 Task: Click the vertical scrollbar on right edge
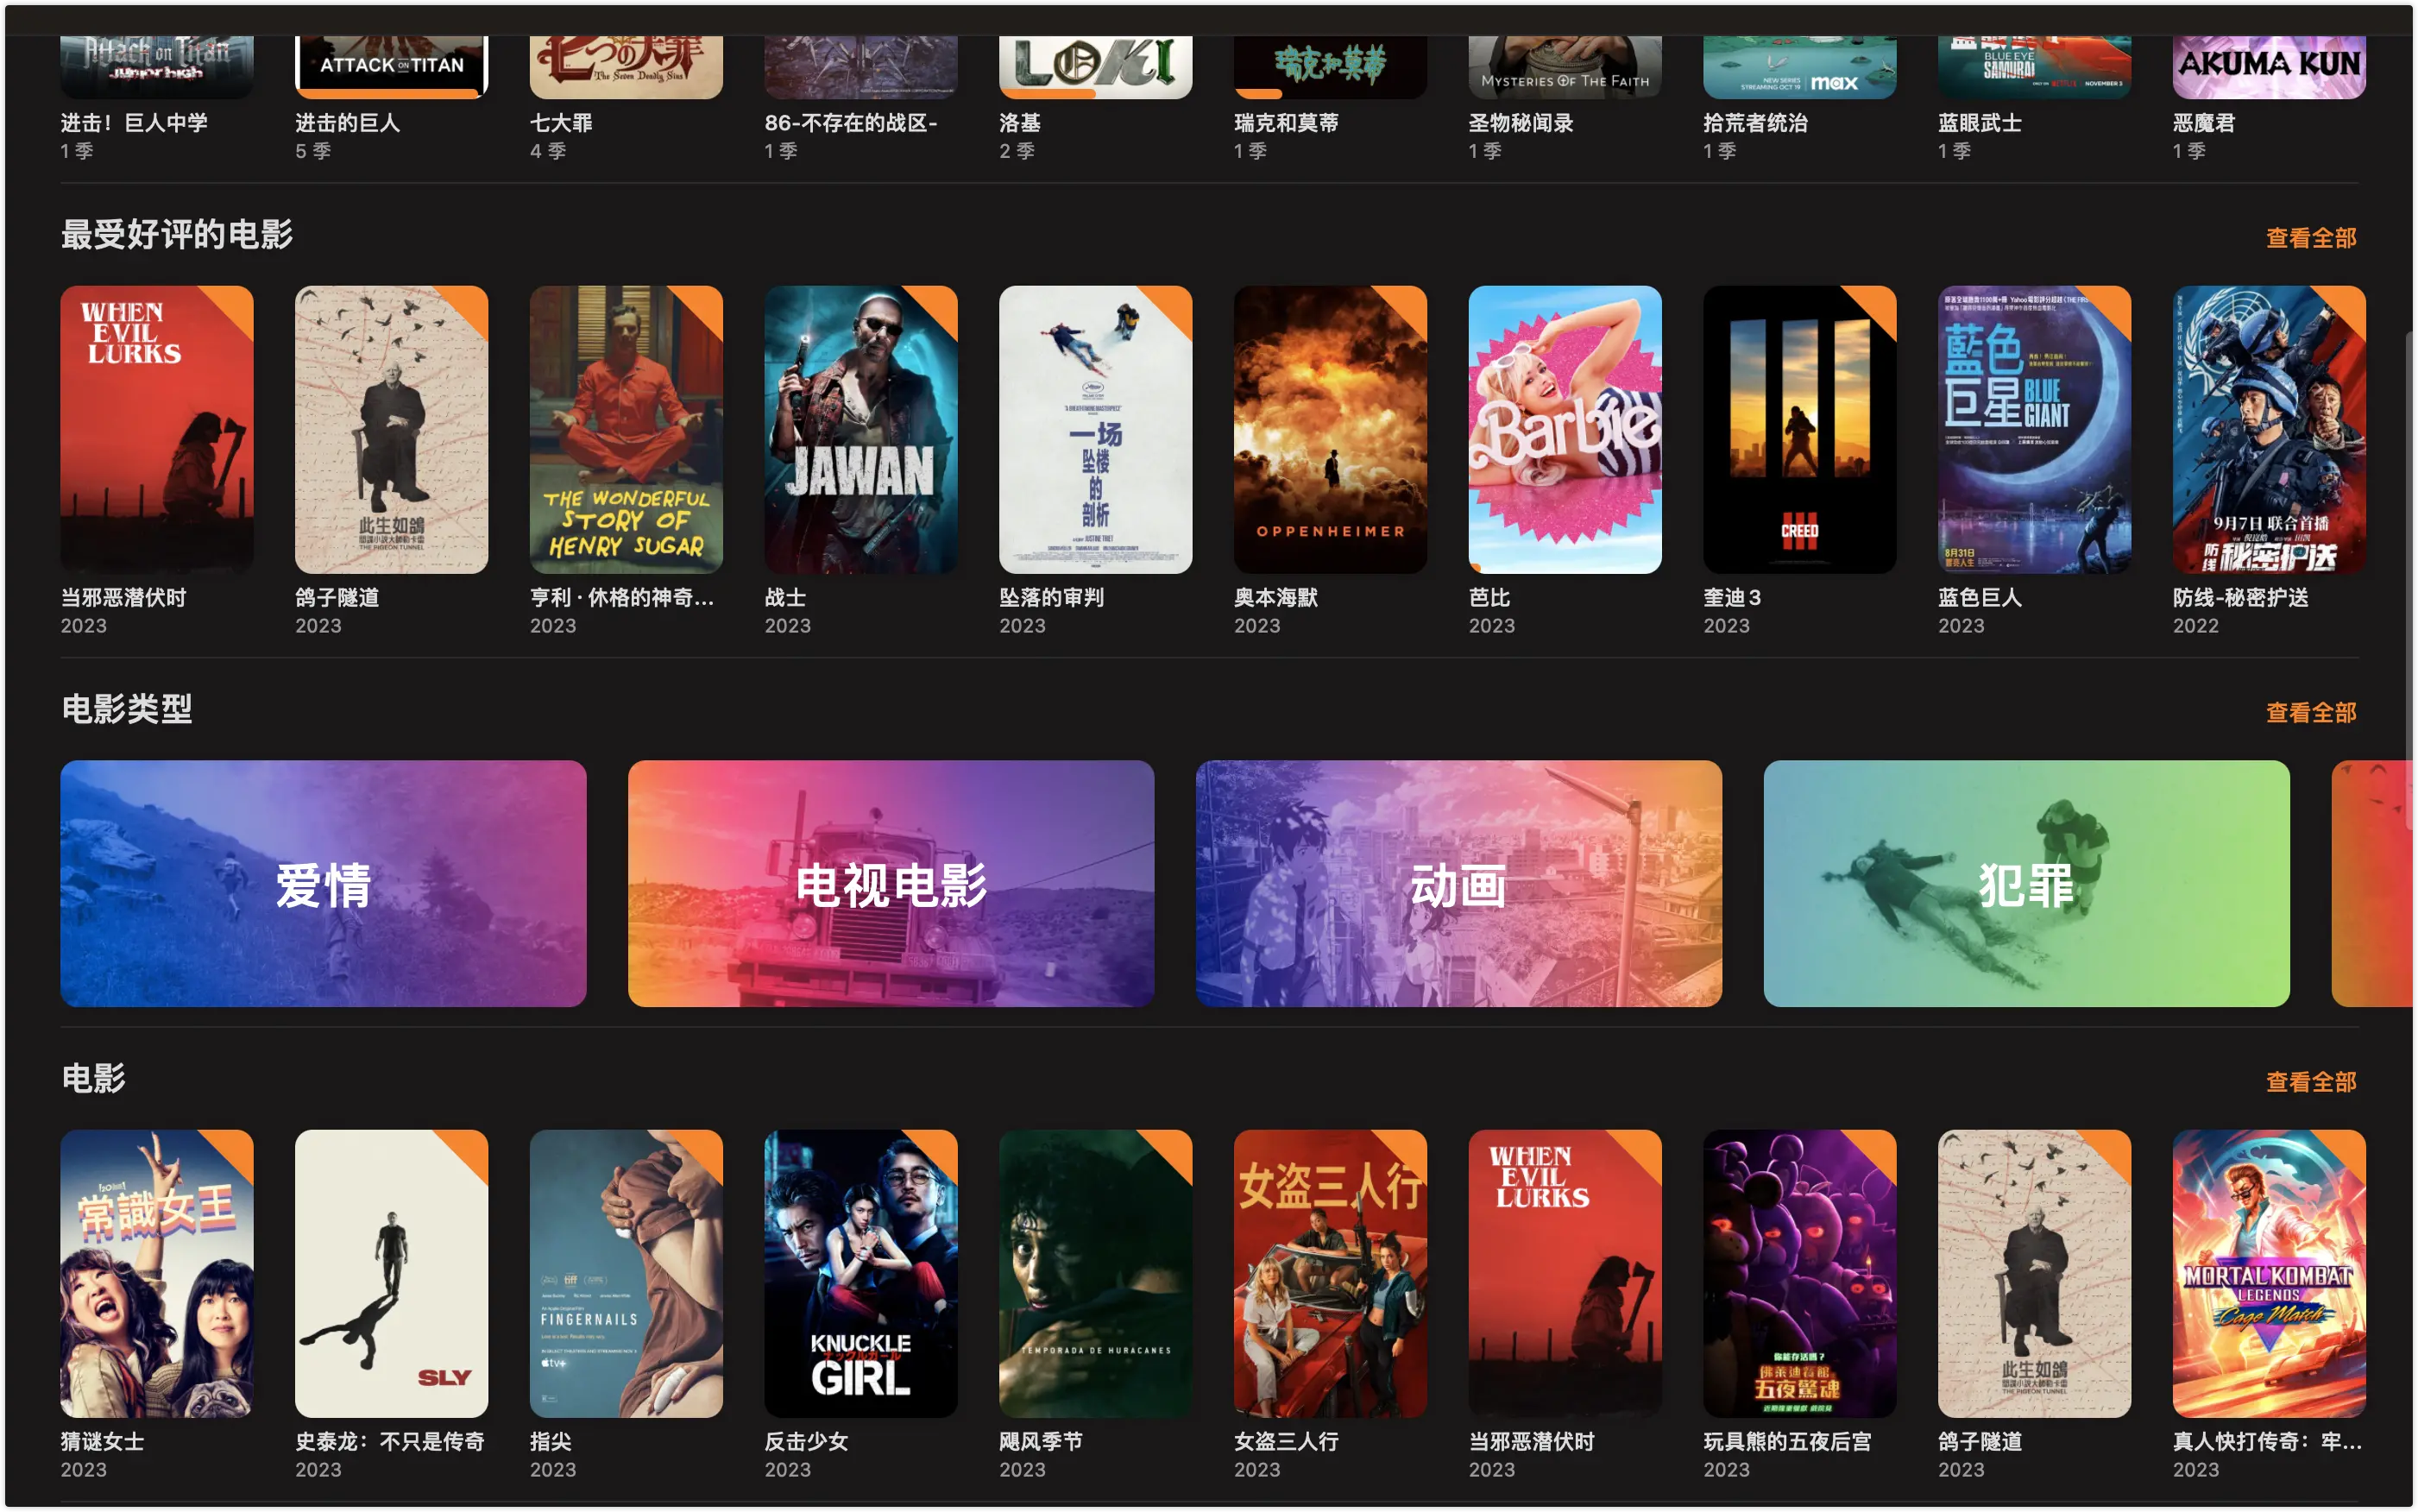tap(2409, 580)
